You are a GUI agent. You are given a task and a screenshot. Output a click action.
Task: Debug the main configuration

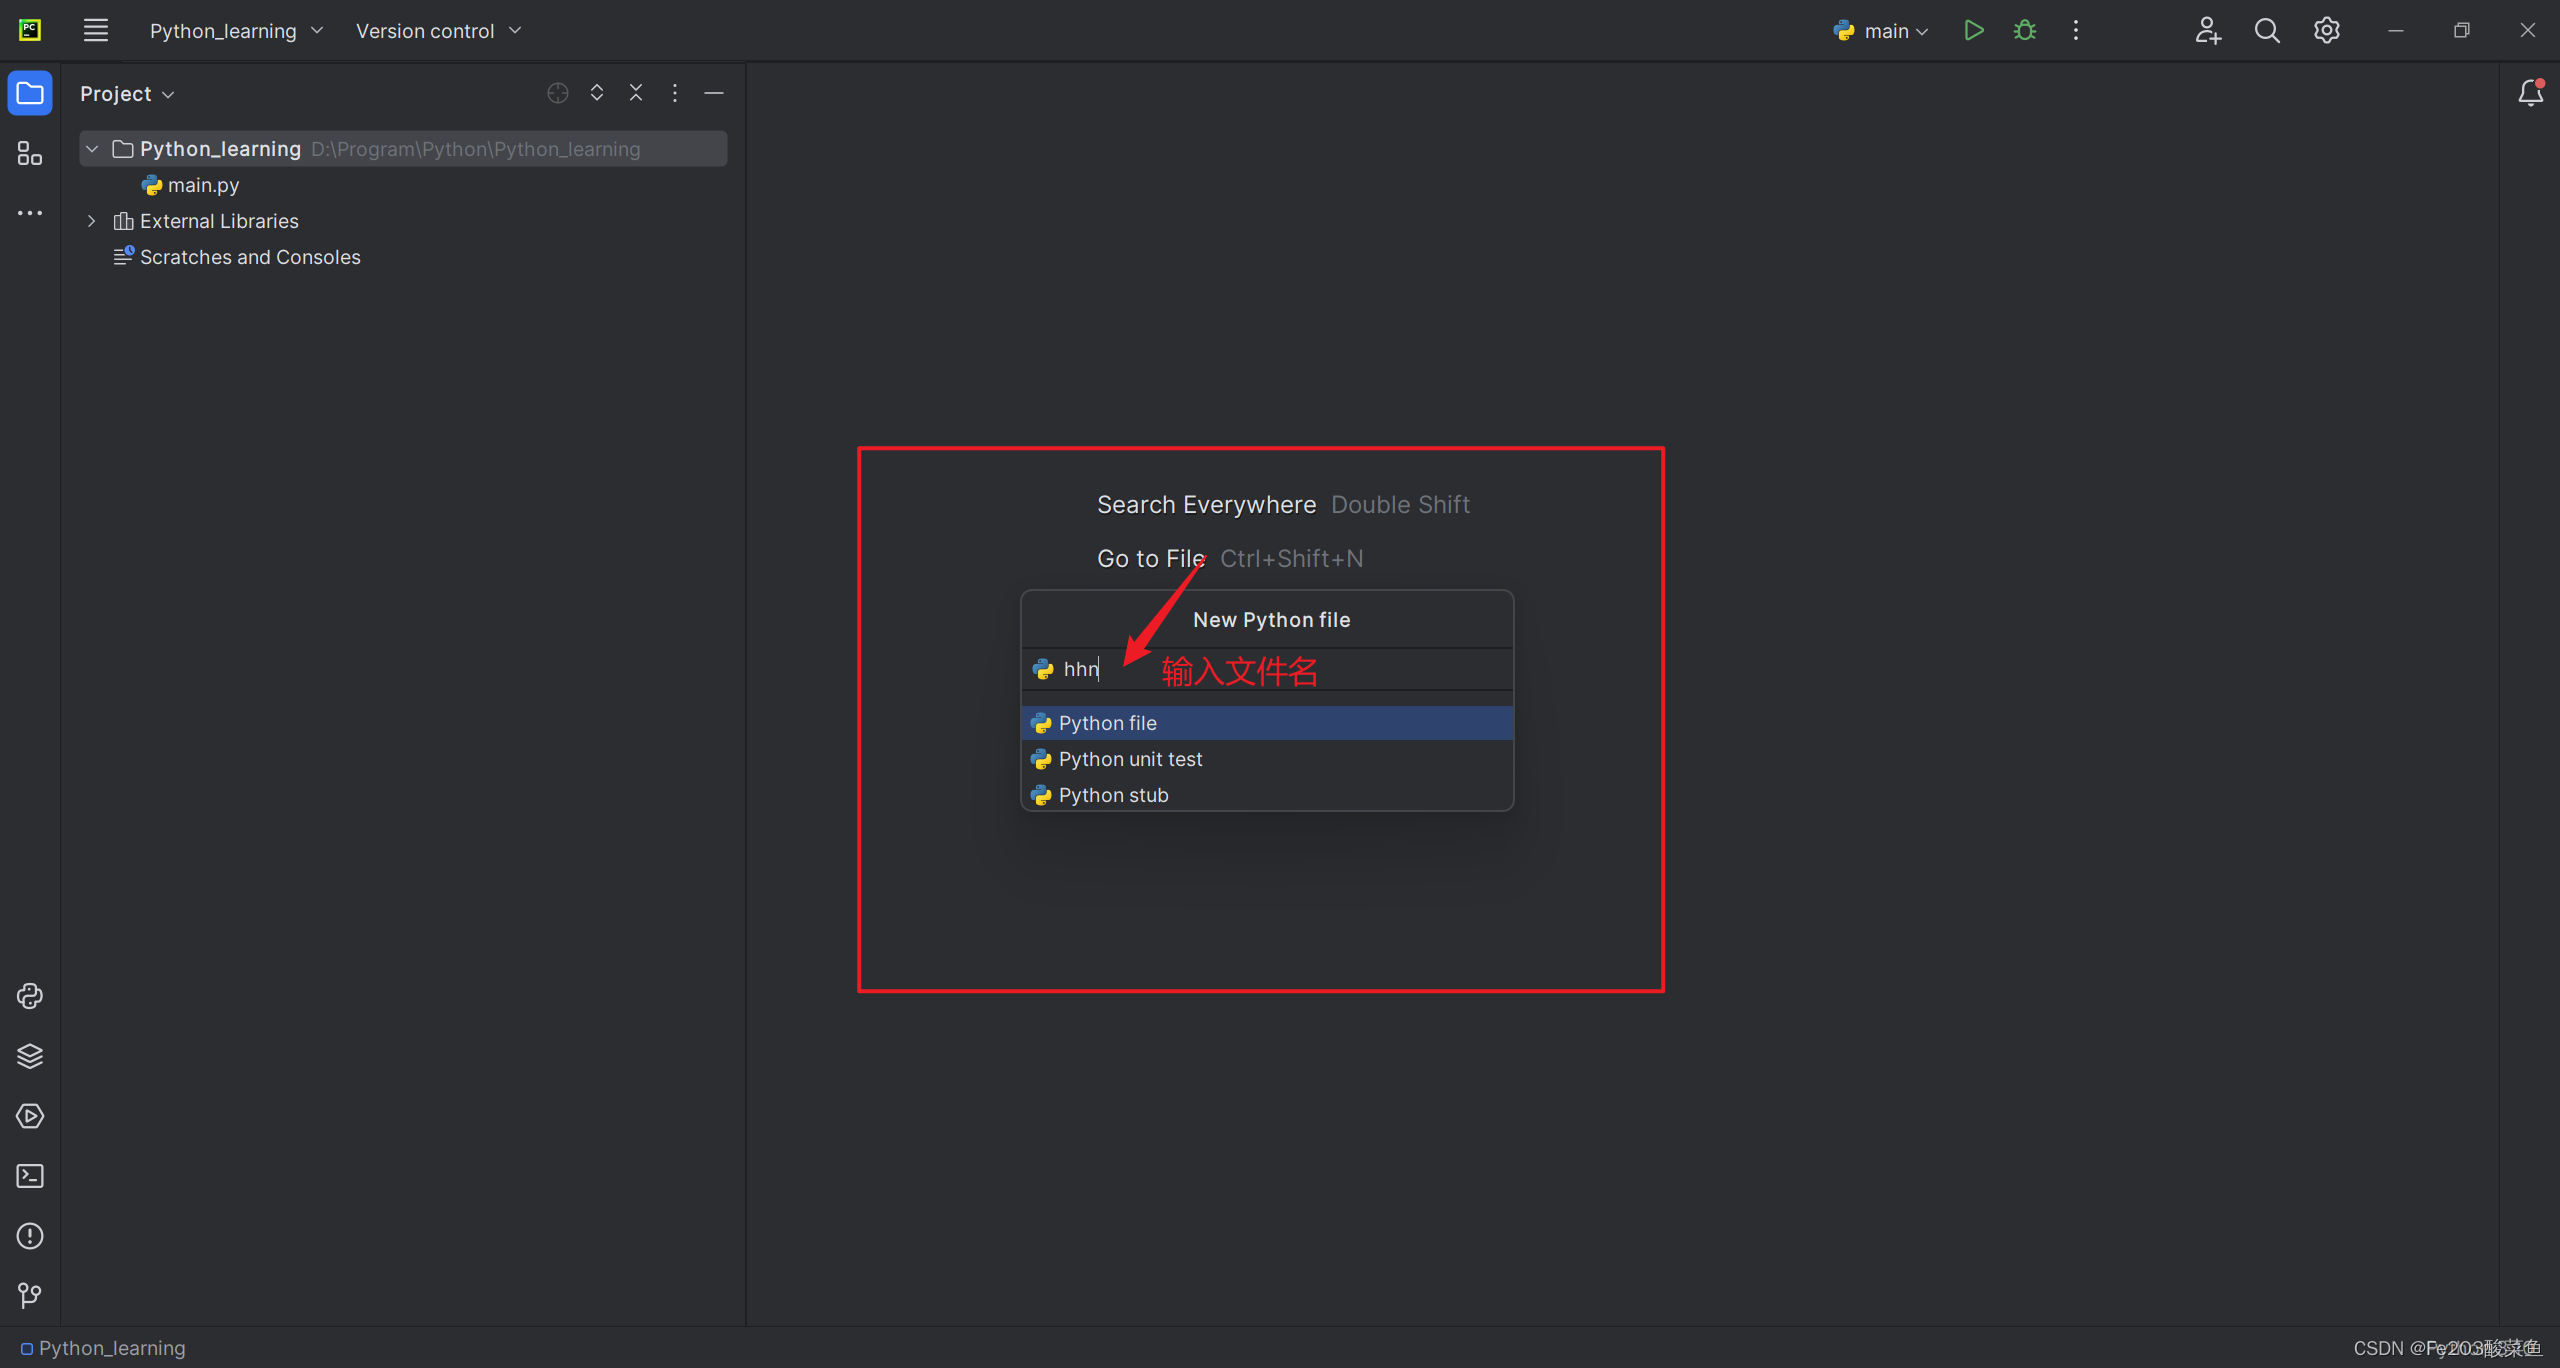coord(2025,30)
